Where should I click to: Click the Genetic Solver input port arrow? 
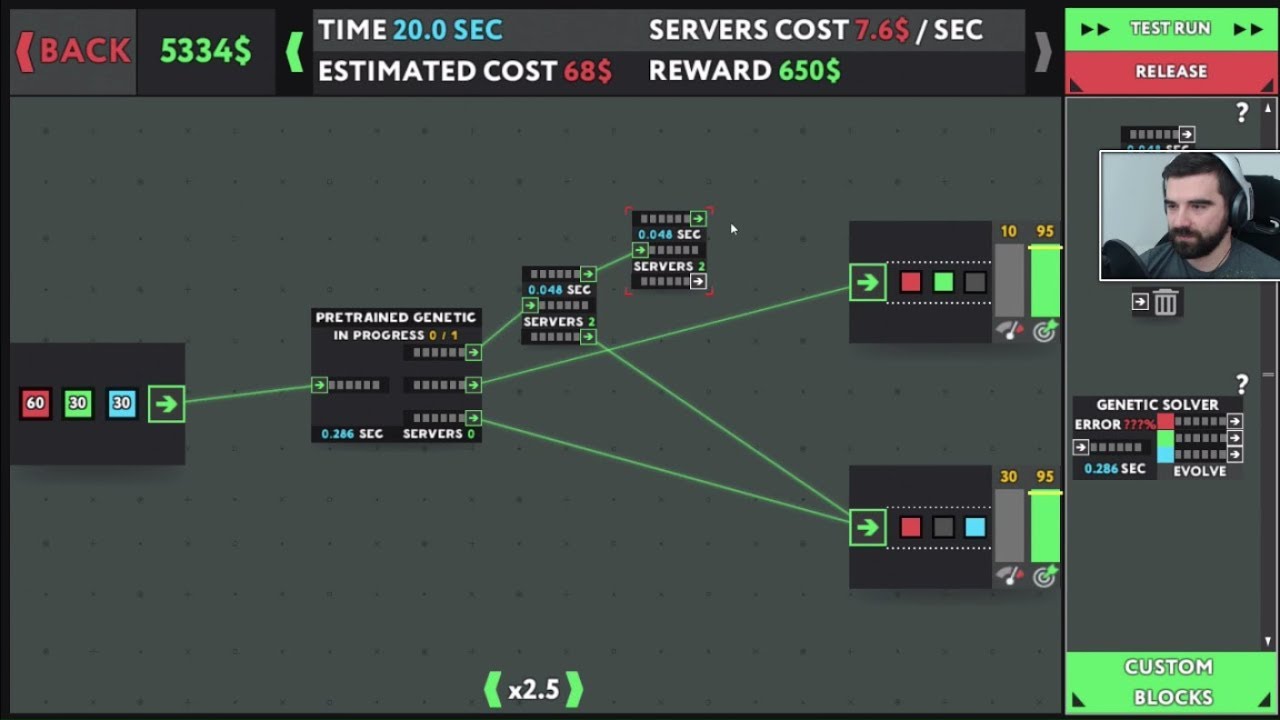pyautogui.click(x=1081, y=448)
